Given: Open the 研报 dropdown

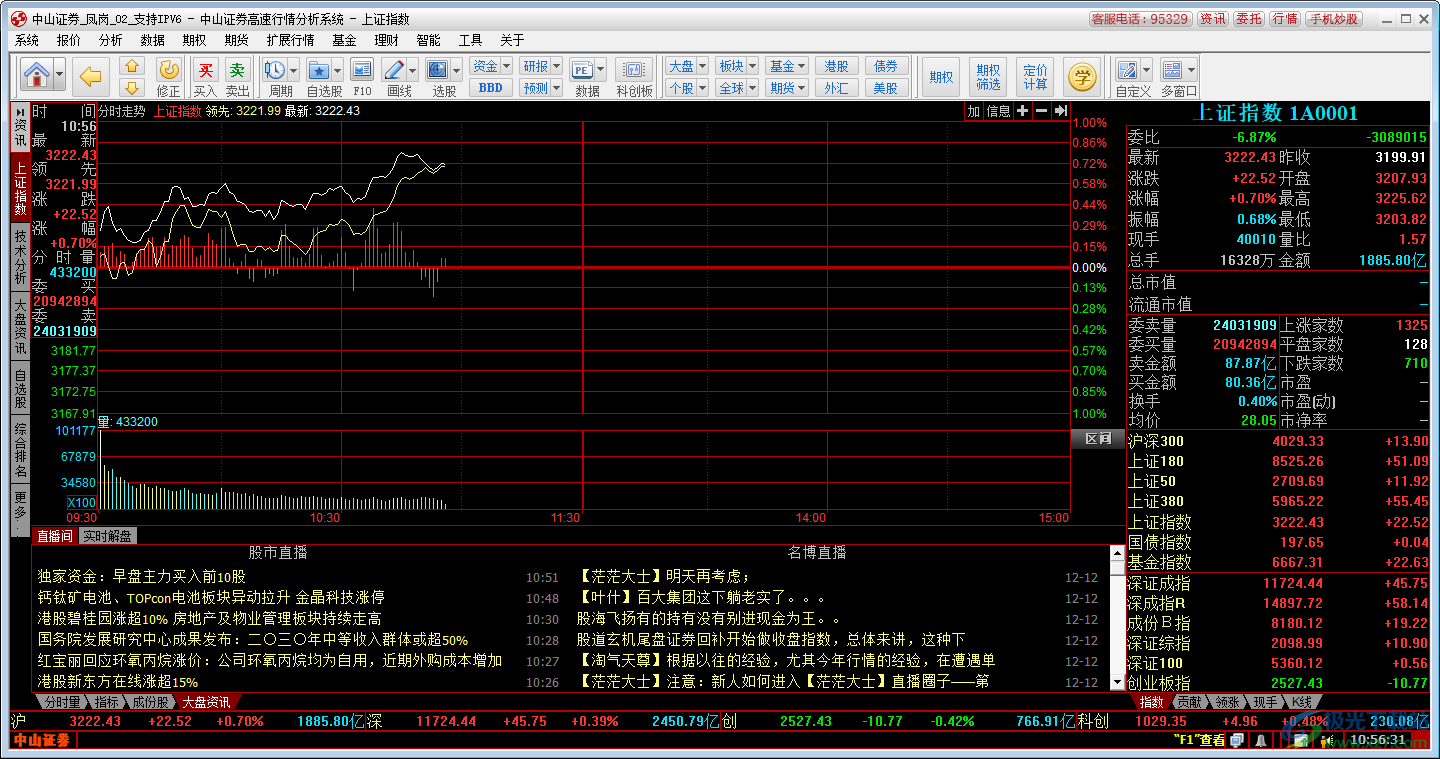Looking at the screenshot, I should [x=541, y=66].
